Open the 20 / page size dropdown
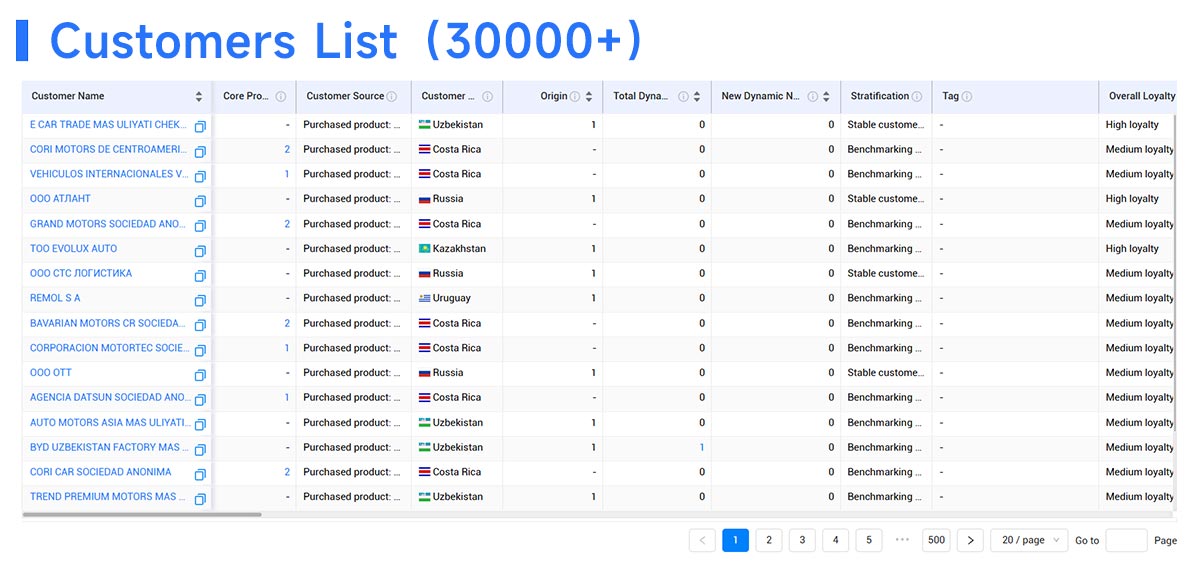The height and width of the screenshot is (564, 1190). click(x=1029, y=540)
